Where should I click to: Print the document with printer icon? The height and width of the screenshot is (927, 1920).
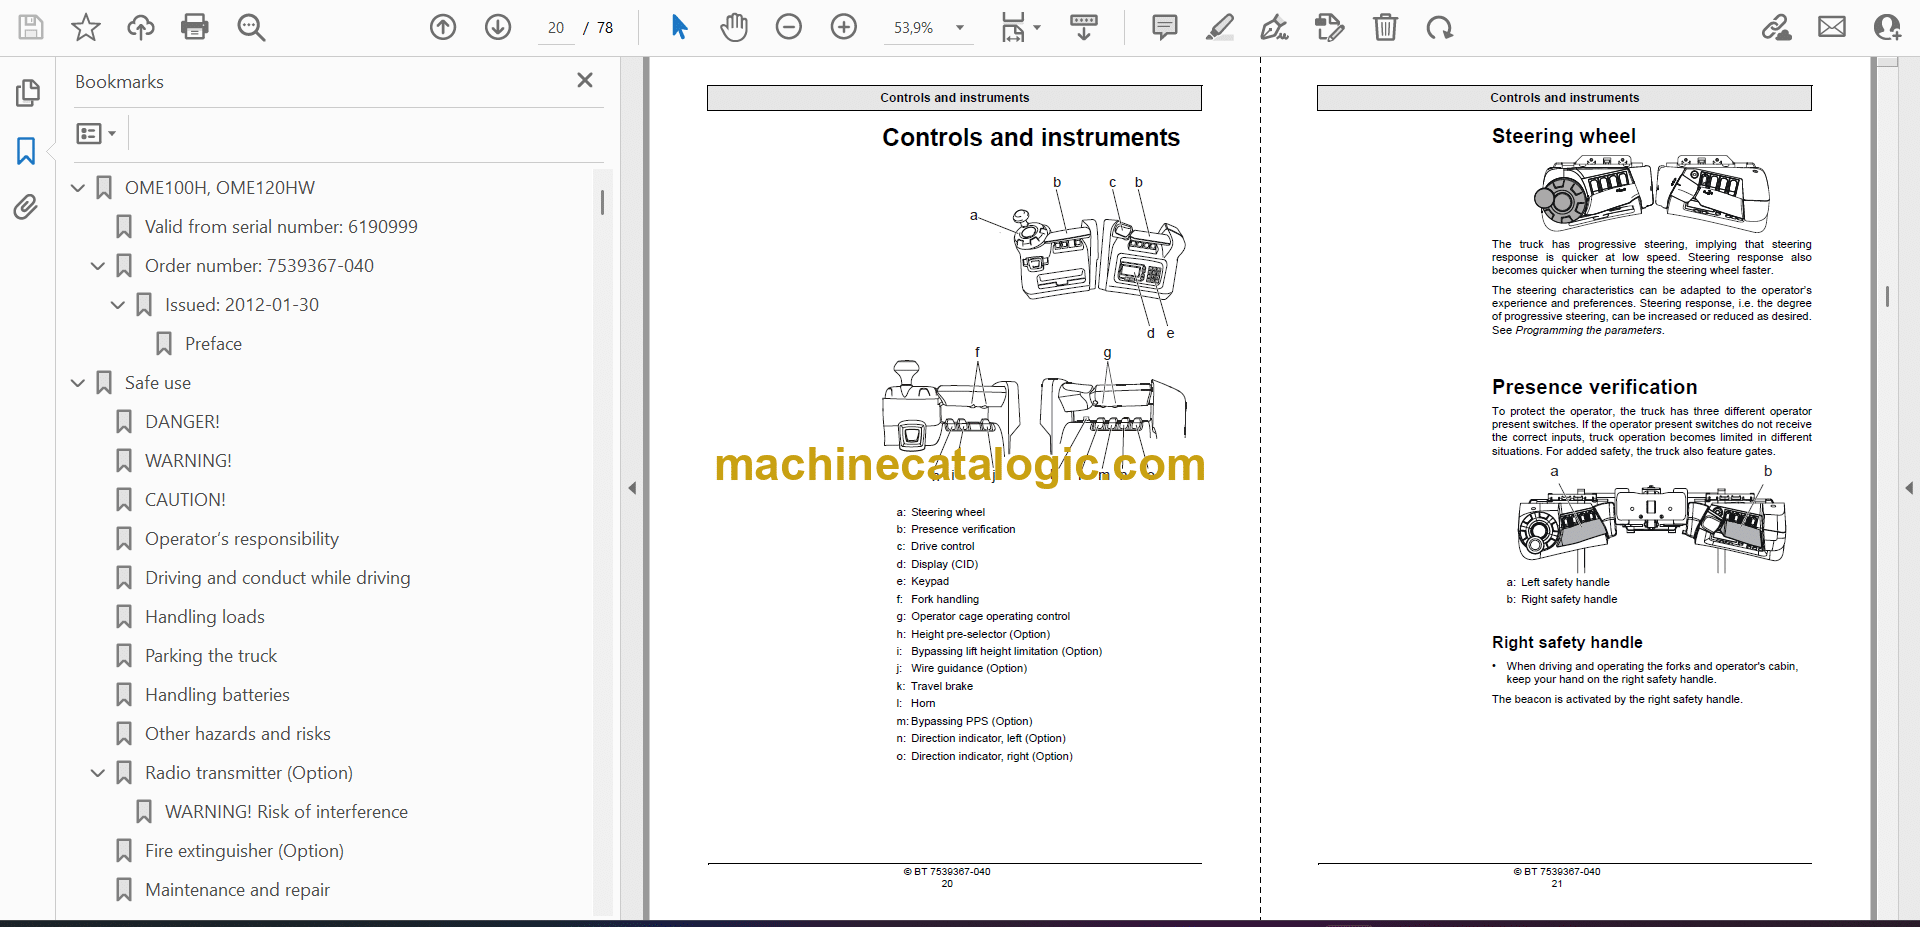195,27
